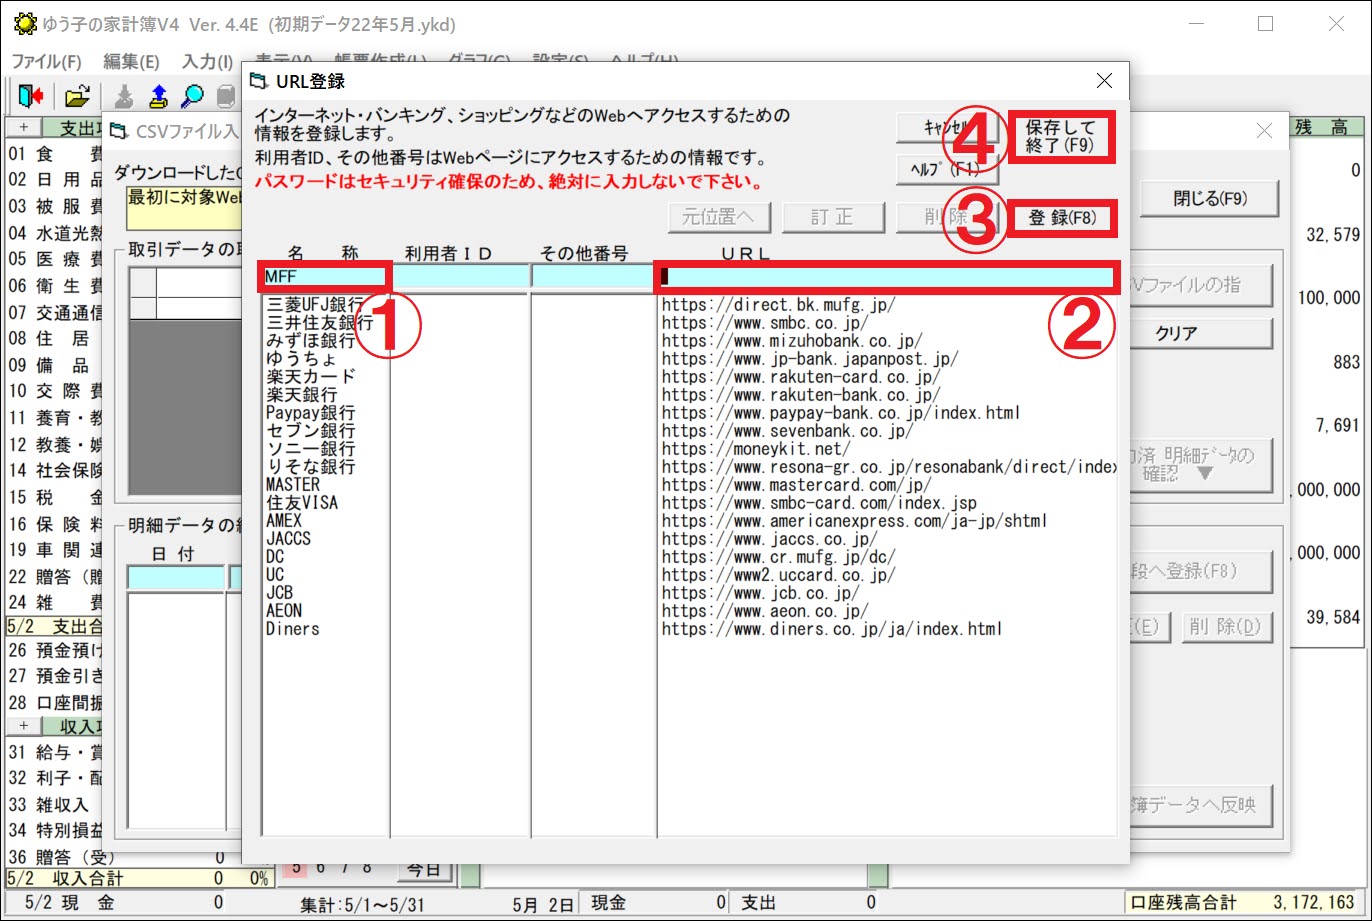Click the exit door icon in main toolbar

pos(30,96)
